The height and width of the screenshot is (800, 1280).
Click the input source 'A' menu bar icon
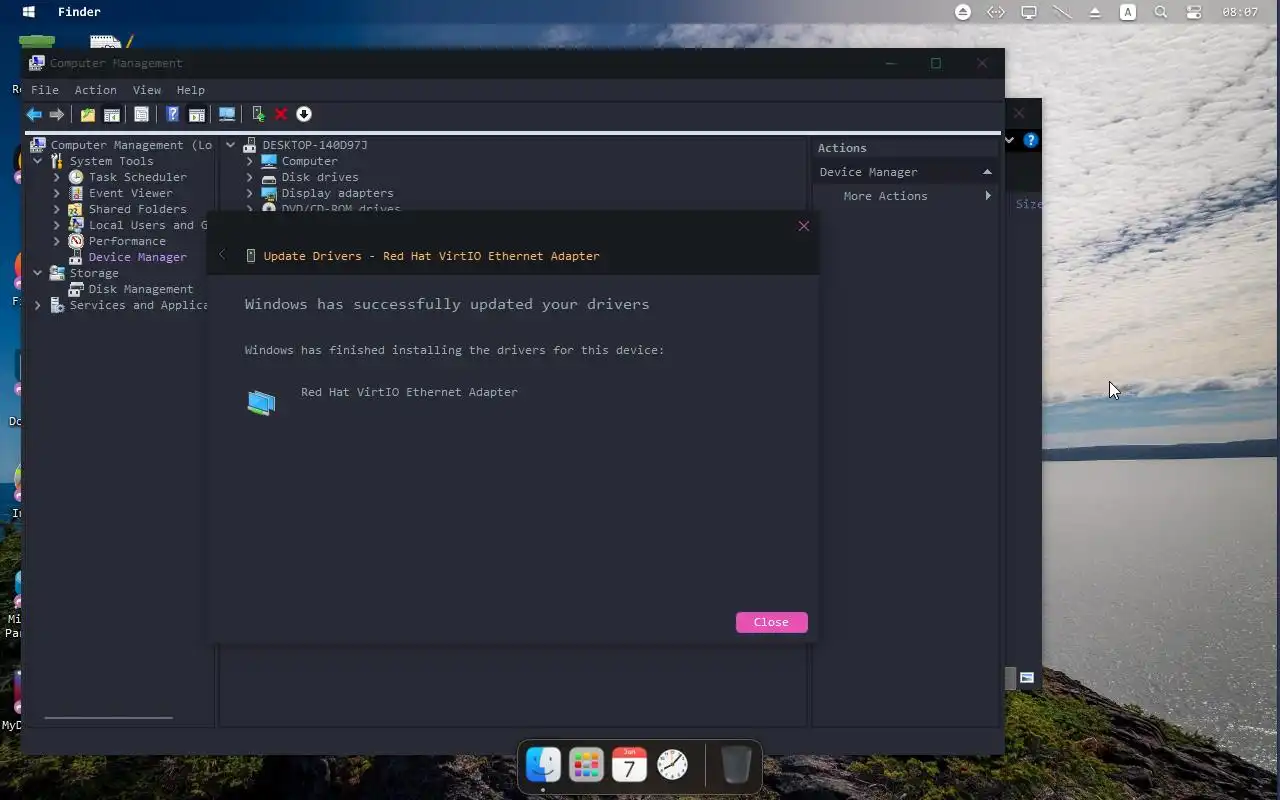[1128, 12]
